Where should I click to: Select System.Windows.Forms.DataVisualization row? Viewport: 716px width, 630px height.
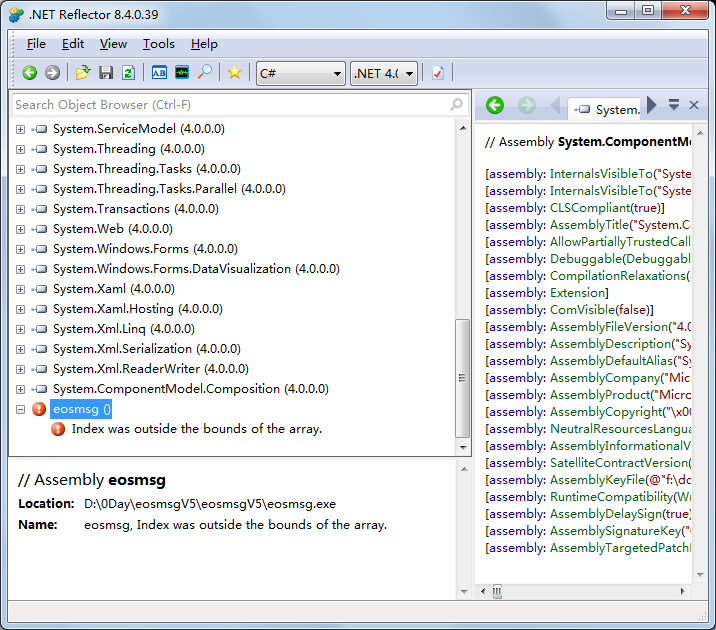196,269
